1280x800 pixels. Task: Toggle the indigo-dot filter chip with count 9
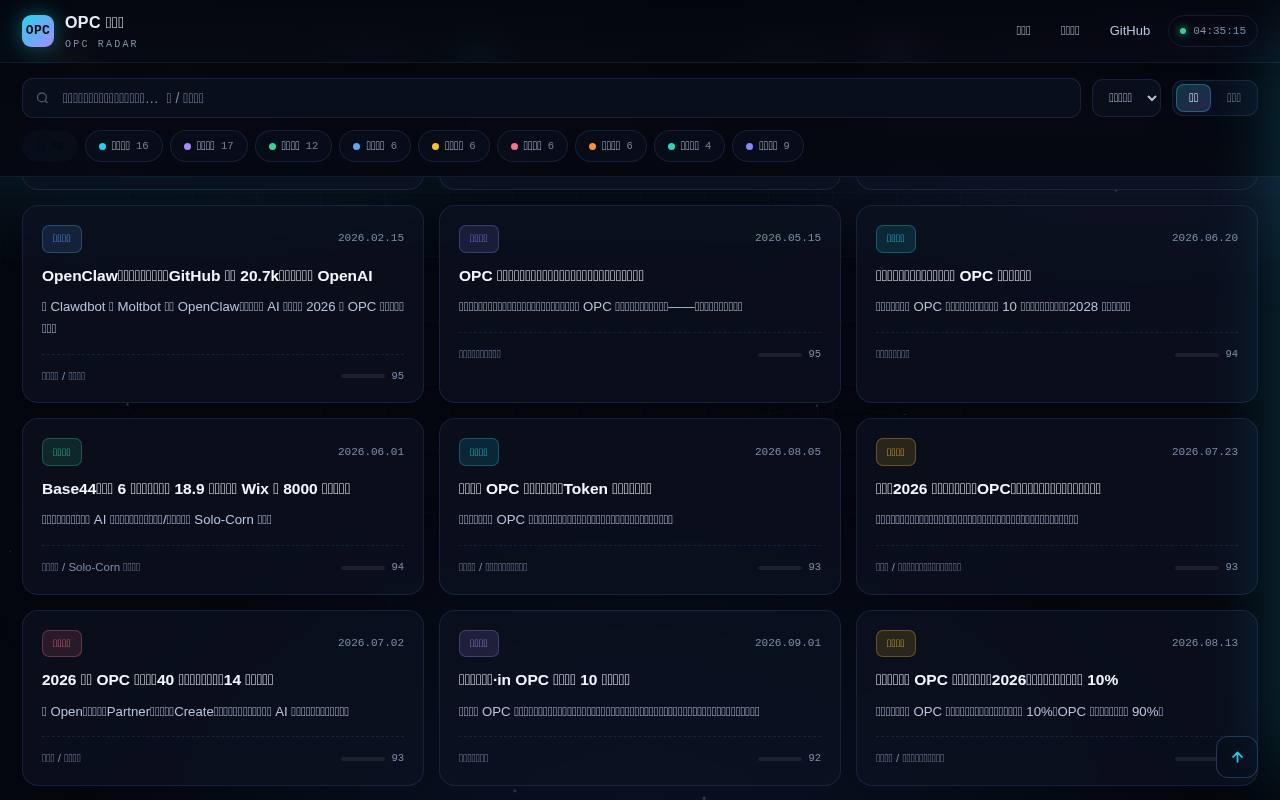click(768, 146)
